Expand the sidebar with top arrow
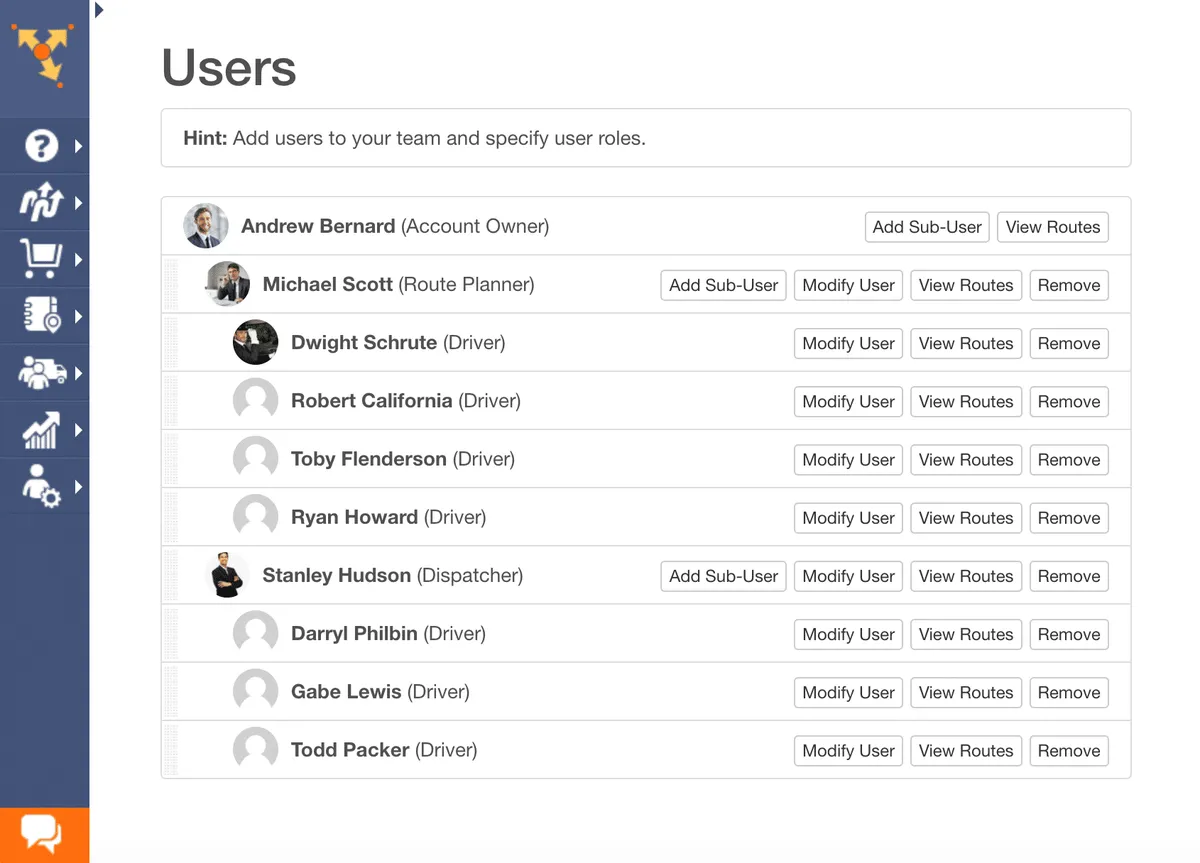This screenshot has width=1200, height=863. [99, 10]
